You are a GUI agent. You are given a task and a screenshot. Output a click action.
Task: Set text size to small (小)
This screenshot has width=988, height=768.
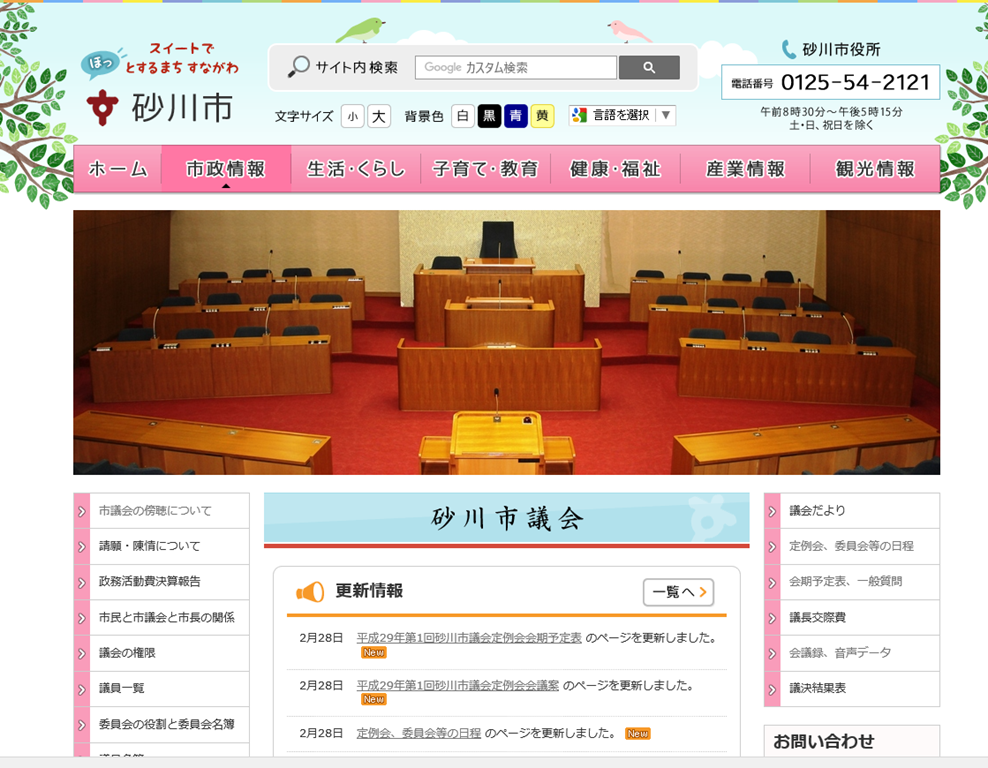coord(352,116)
